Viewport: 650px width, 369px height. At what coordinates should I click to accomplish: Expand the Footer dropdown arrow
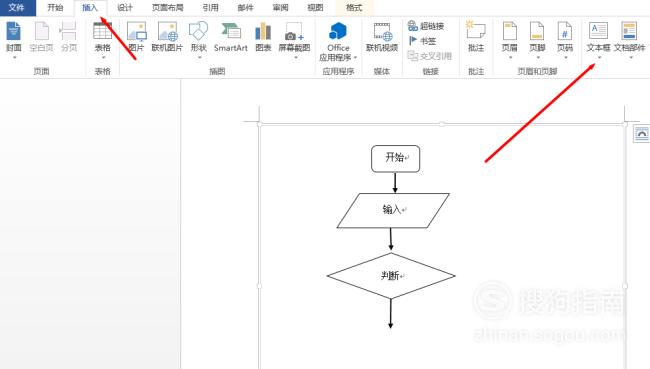click(x=538, y=58)
